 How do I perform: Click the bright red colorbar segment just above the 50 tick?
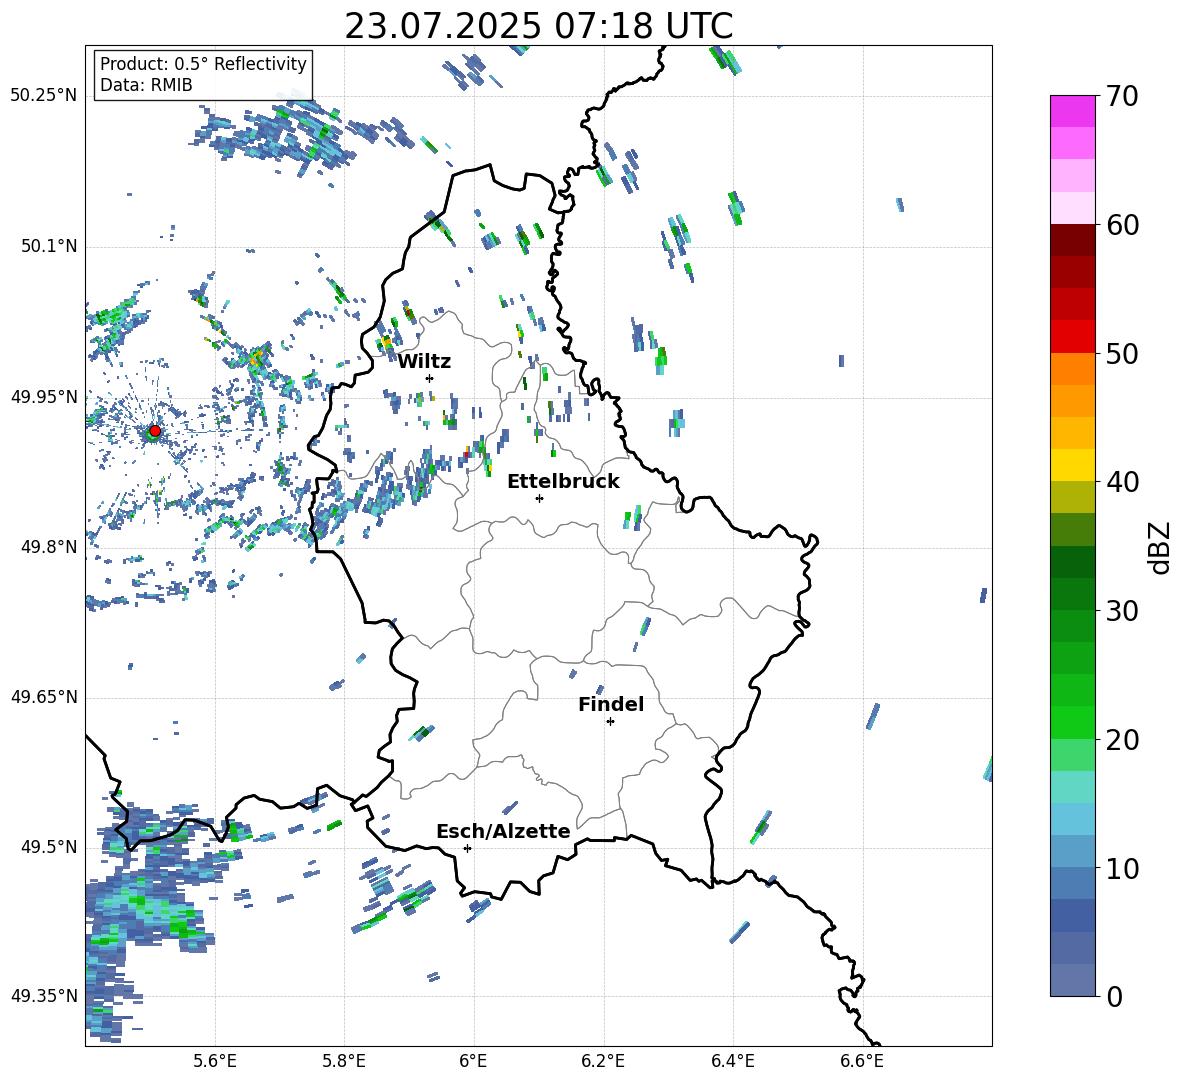coord(1072,337)
